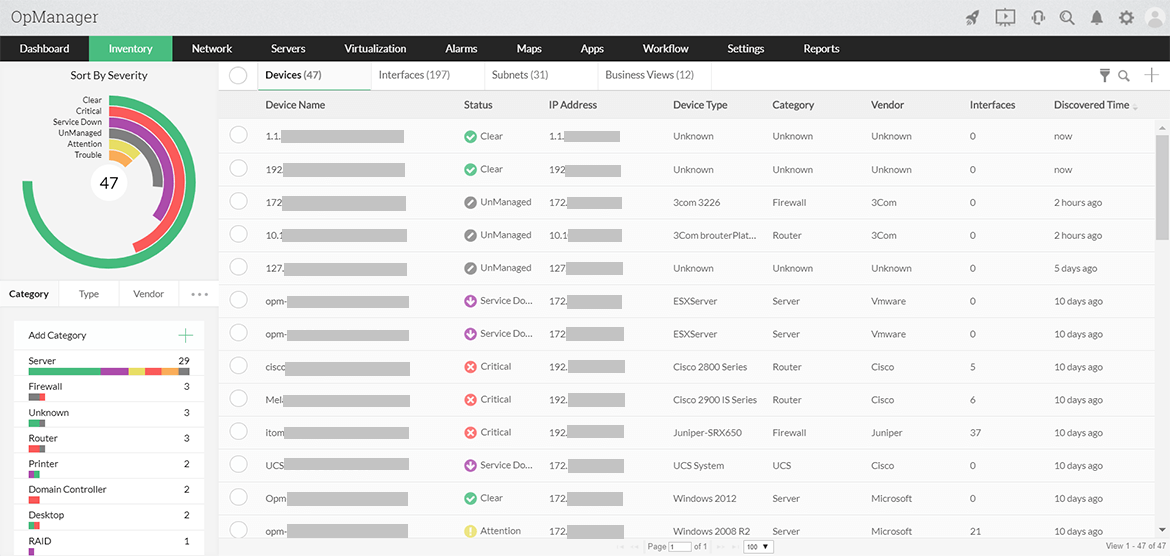Click the plus icon beside Add Category

184,336
